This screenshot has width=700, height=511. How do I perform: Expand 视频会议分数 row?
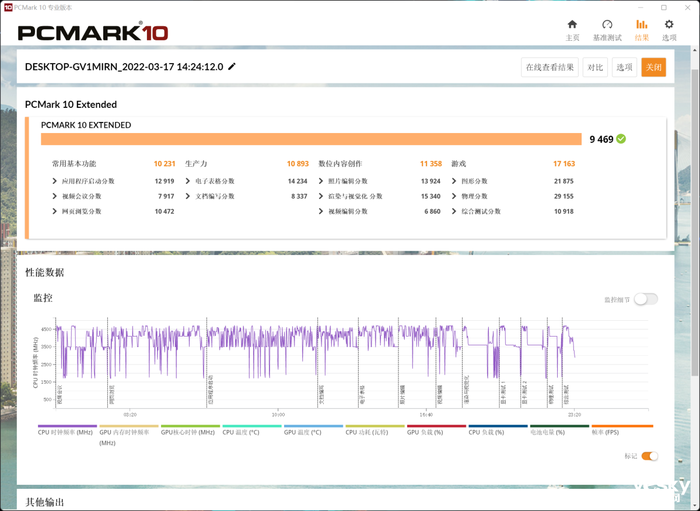tap(54, 196)
